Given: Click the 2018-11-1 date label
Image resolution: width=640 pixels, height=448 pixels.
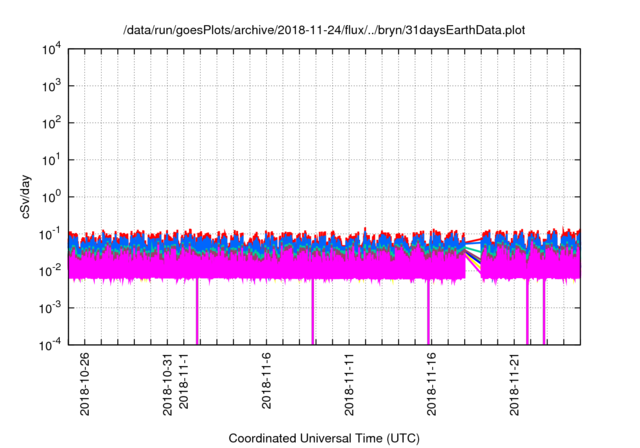Looking at the screenshot, I should (x=184, y=381).
